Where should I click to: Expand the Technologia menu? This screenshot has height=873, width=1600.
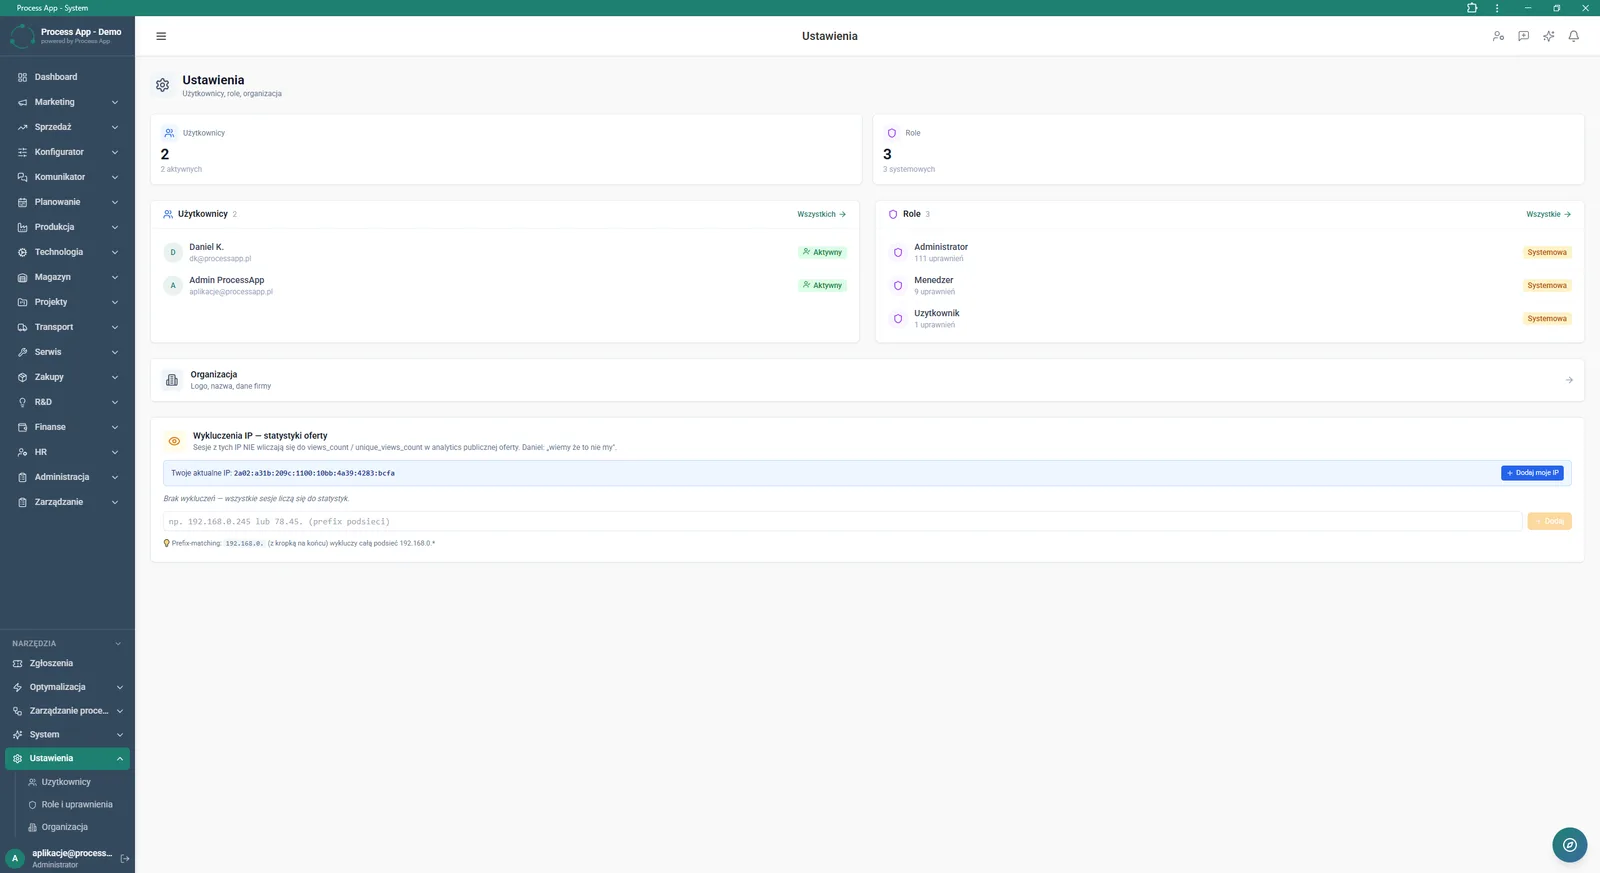point(67,252)
